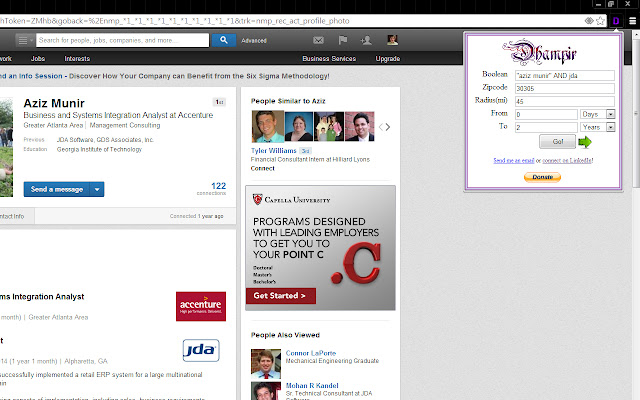Open Business Services menu

coord(329,59)
